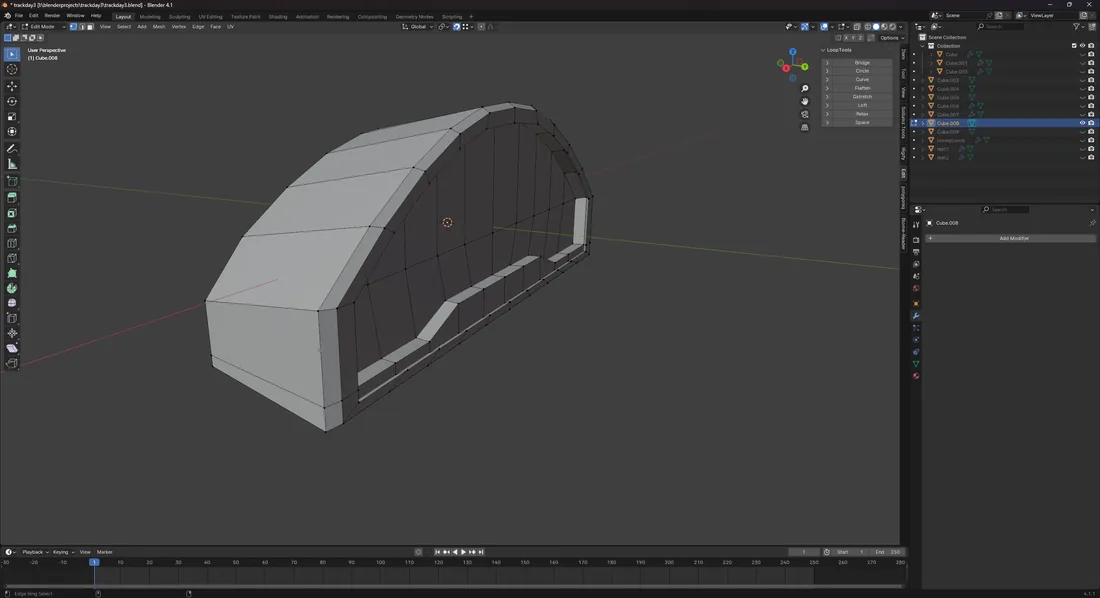
Task: Activate the Rotate tool
Action: click(12, 101)
